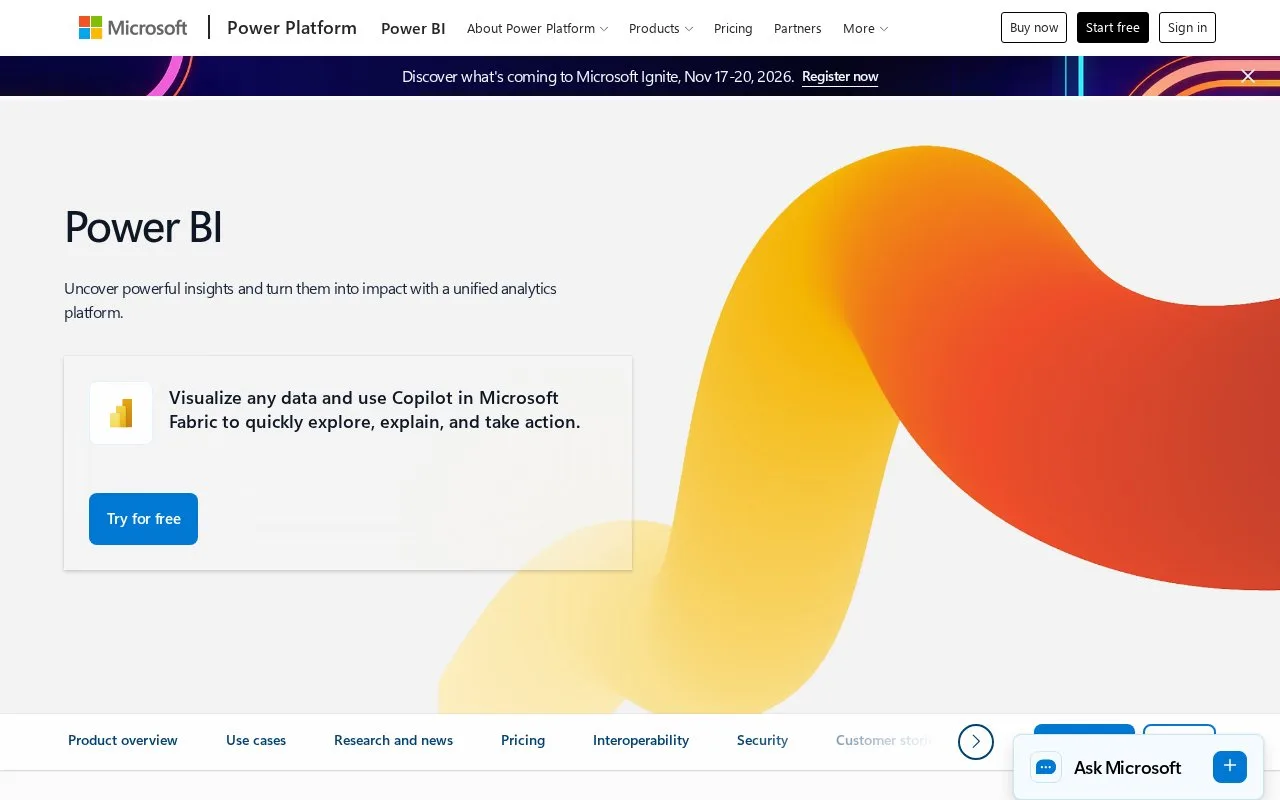Click the Try for free button
The image size is (1280, 800).
click(143, 519)
